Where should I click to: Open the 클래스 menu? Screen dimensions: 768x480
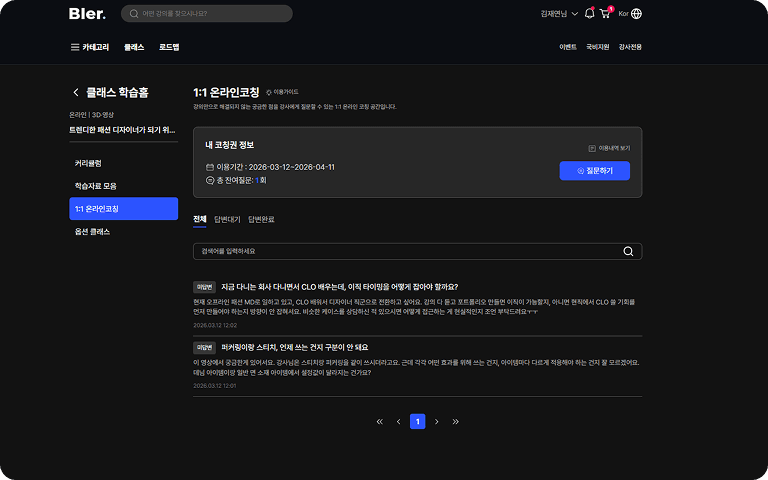pyautogui.click(x=134, y=47)
